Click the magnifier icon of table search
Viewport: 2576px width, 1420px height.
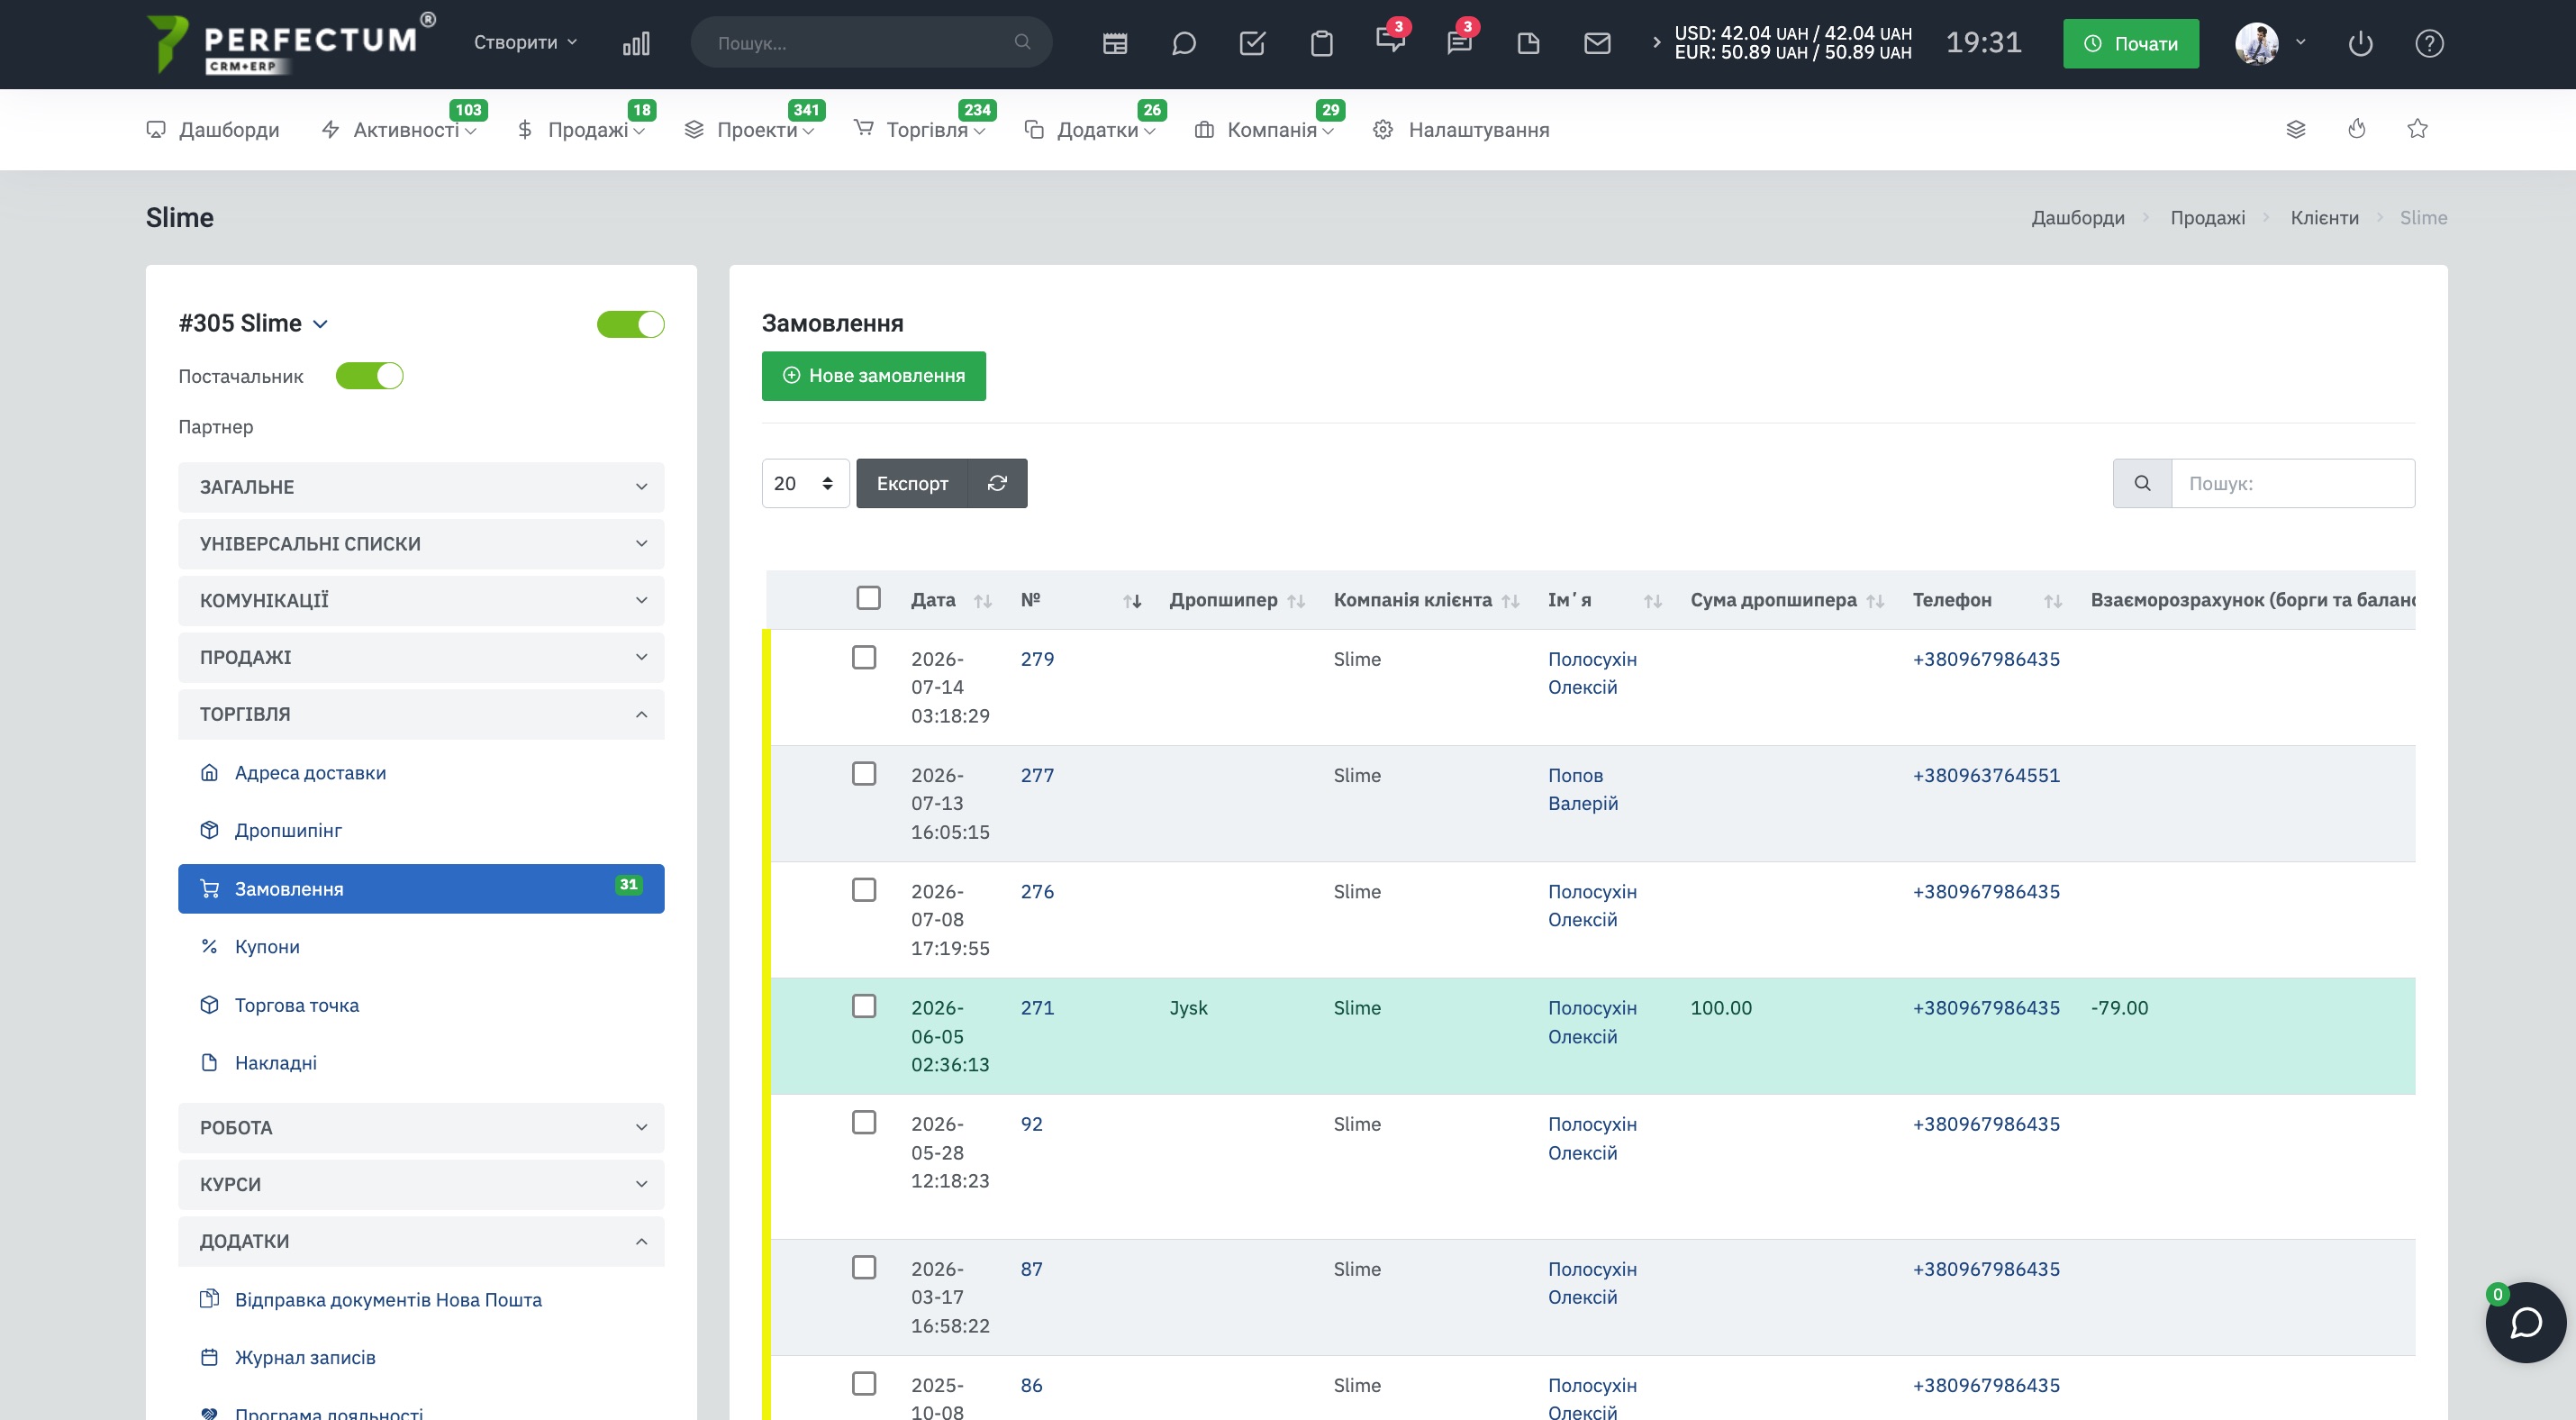tap(2142, 483)
